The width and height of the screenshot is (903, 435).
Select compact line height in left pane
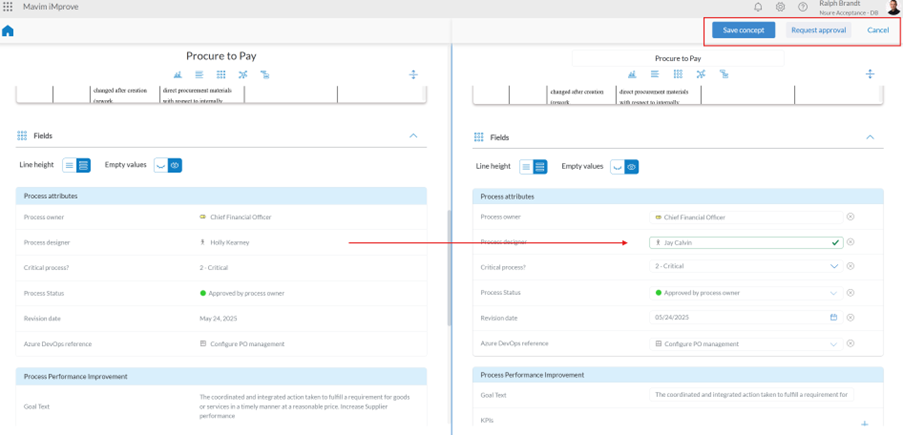point(70,165)
